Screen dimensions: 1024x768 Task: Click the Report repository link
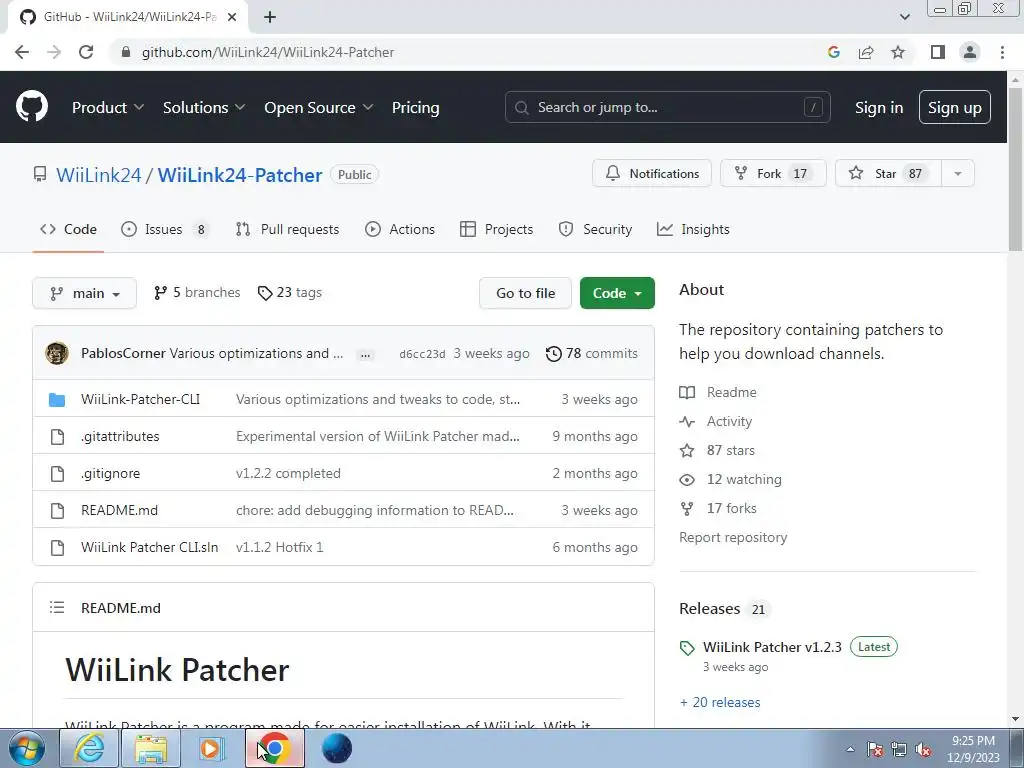click(x=733, y=537)
